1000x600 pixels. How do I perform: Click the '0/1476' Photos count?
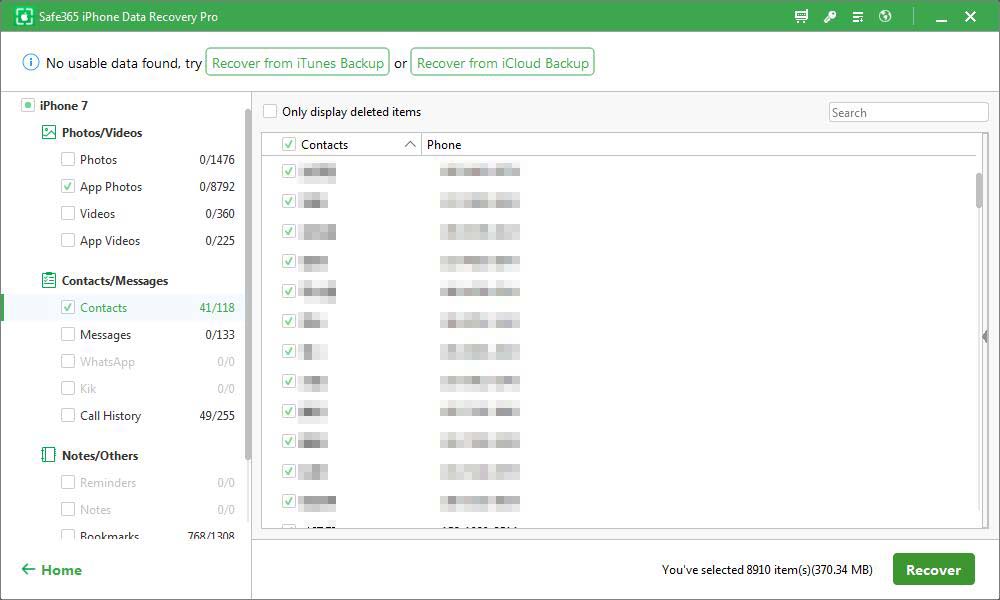[x=217, y=159]
